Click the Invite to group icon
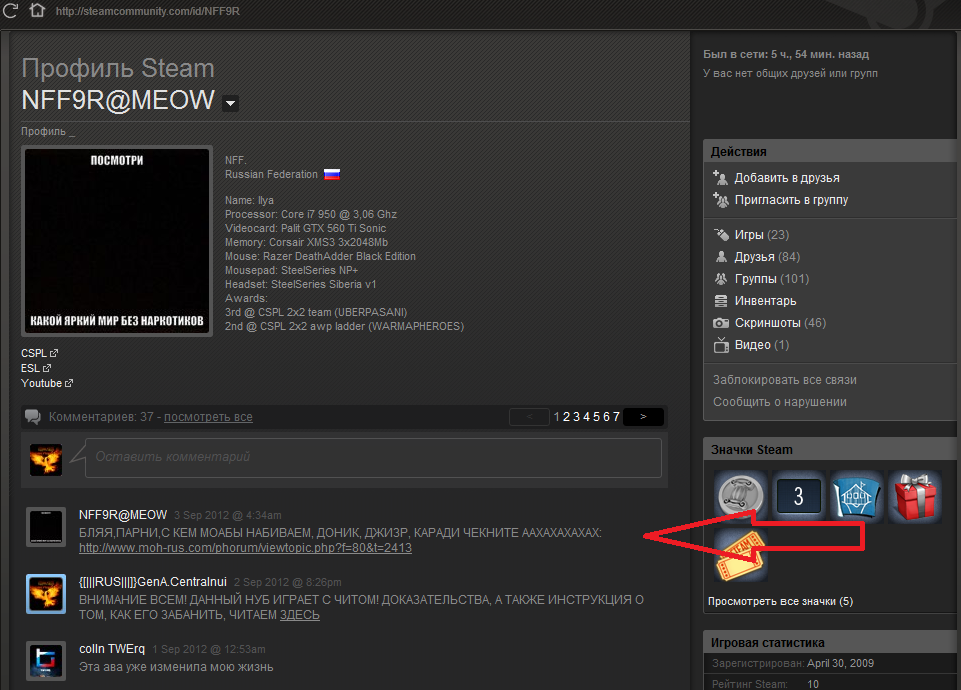The width and height of the screenshot is (961, 690). 721,199
